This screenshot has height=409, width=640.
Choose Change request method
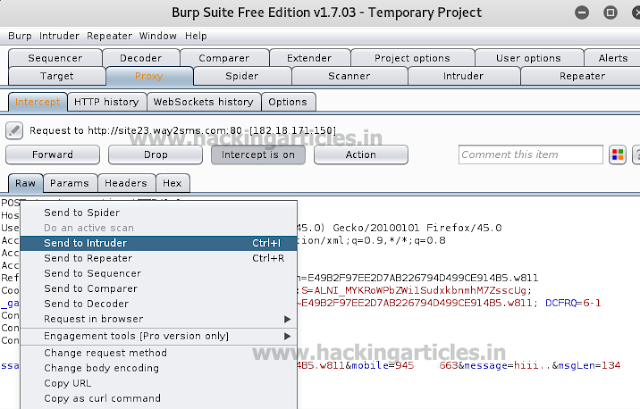159,353
